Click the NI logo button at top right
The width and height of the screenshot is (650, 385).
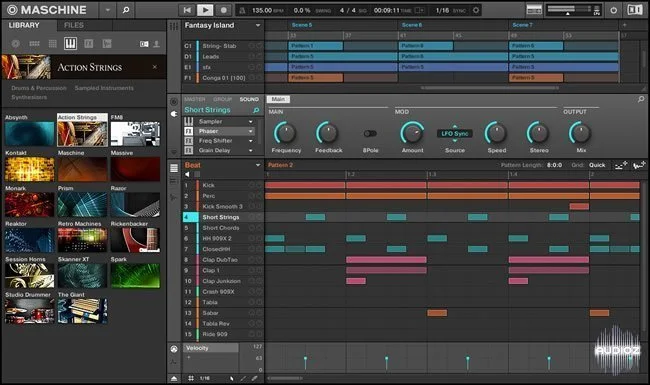point(635,10)
